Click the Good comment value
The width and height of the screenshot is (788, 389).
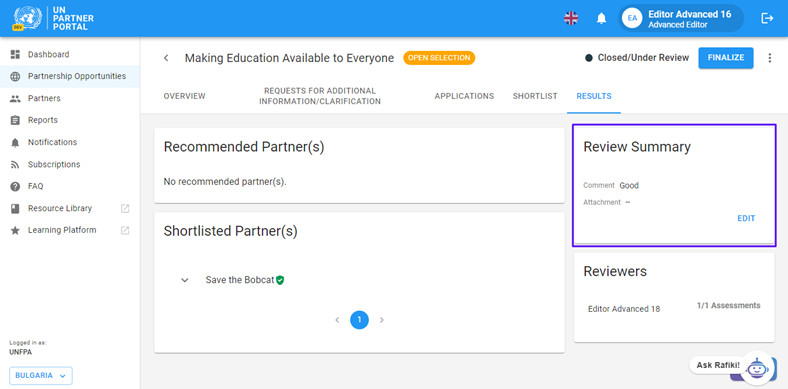coord(629,185)
